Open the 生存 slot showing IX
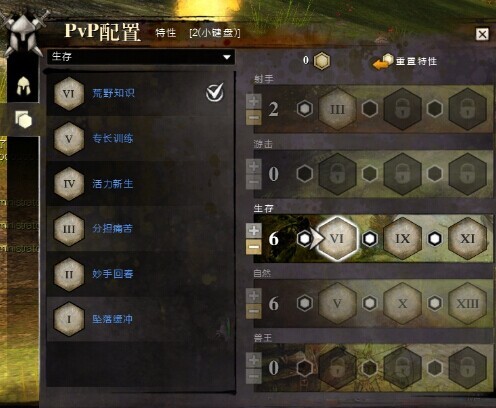496x408 pixels. point(402,239)
